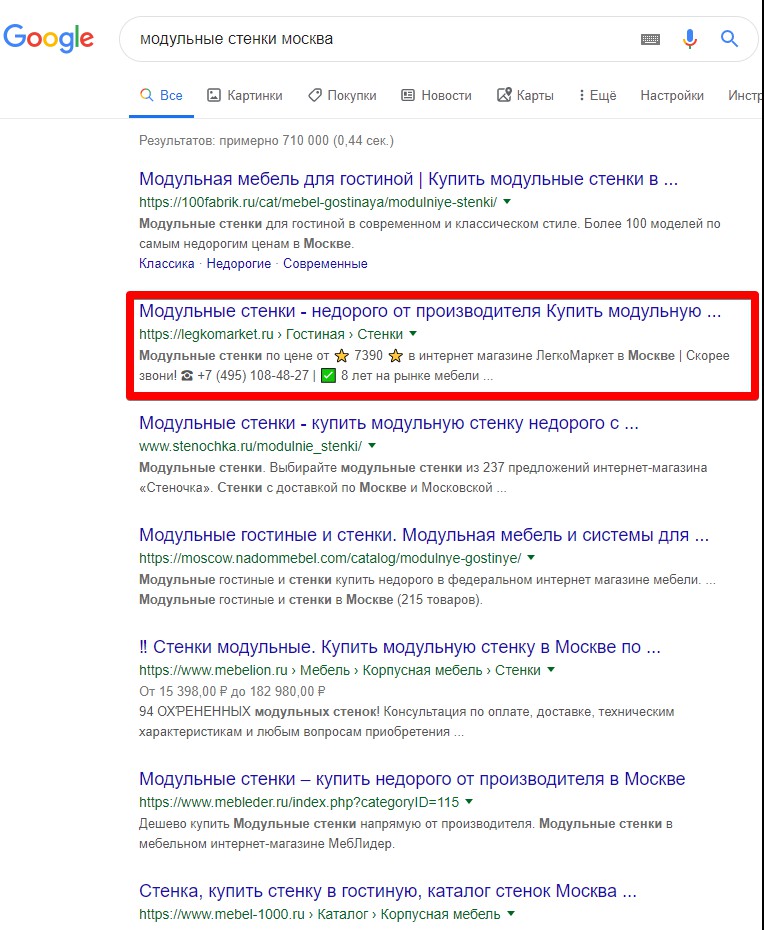Click price range 'От 15 398,00 ₽ до 182 980,00 ₽'
The width and height of the screenshot is (764, 930).
pyautogui.click(x=233, y=691)
